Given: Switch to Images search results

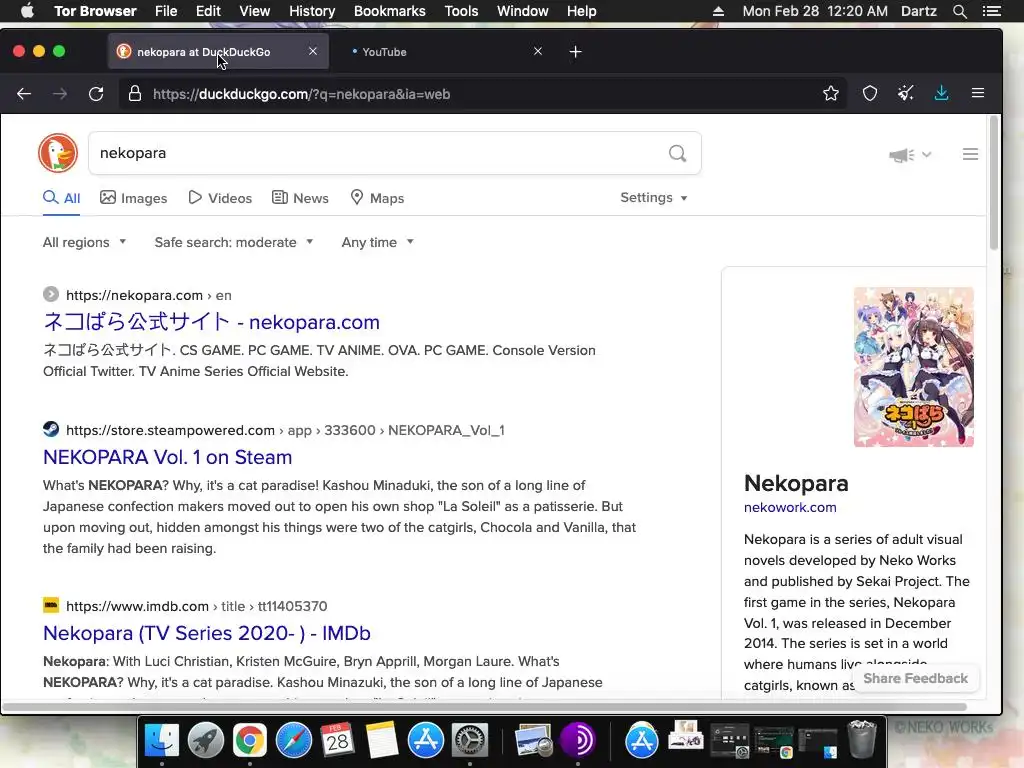Looking at the screenshot, I should (x=133, y=198).
